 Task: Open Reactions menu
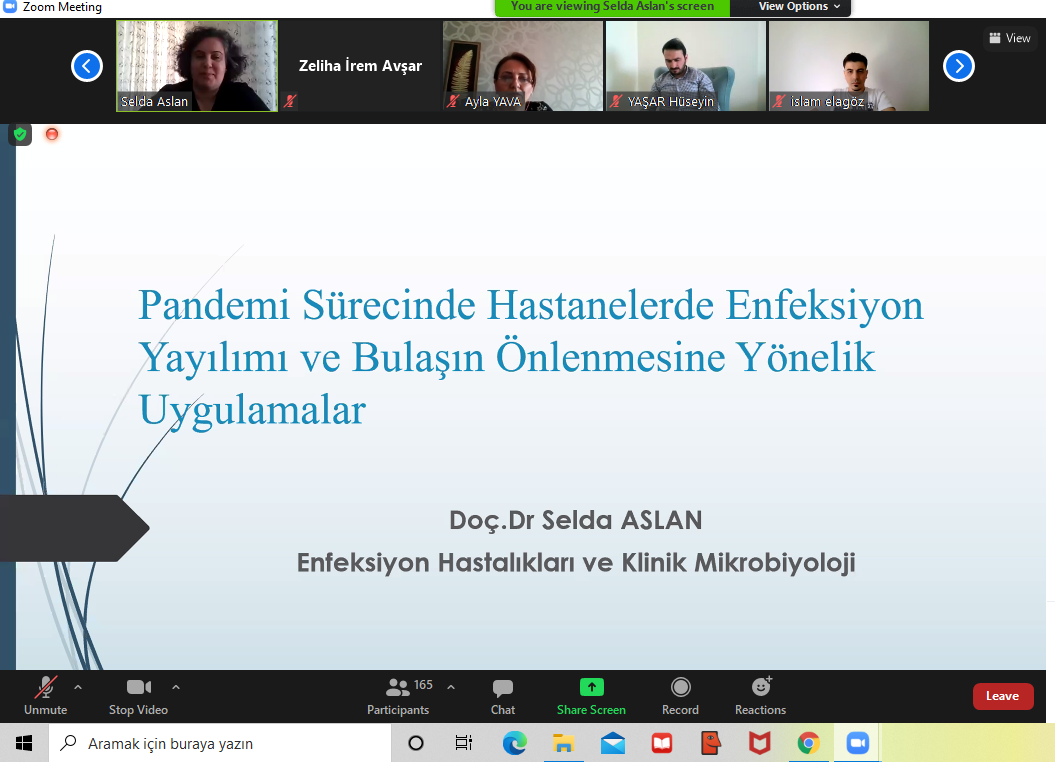(760, 695)
